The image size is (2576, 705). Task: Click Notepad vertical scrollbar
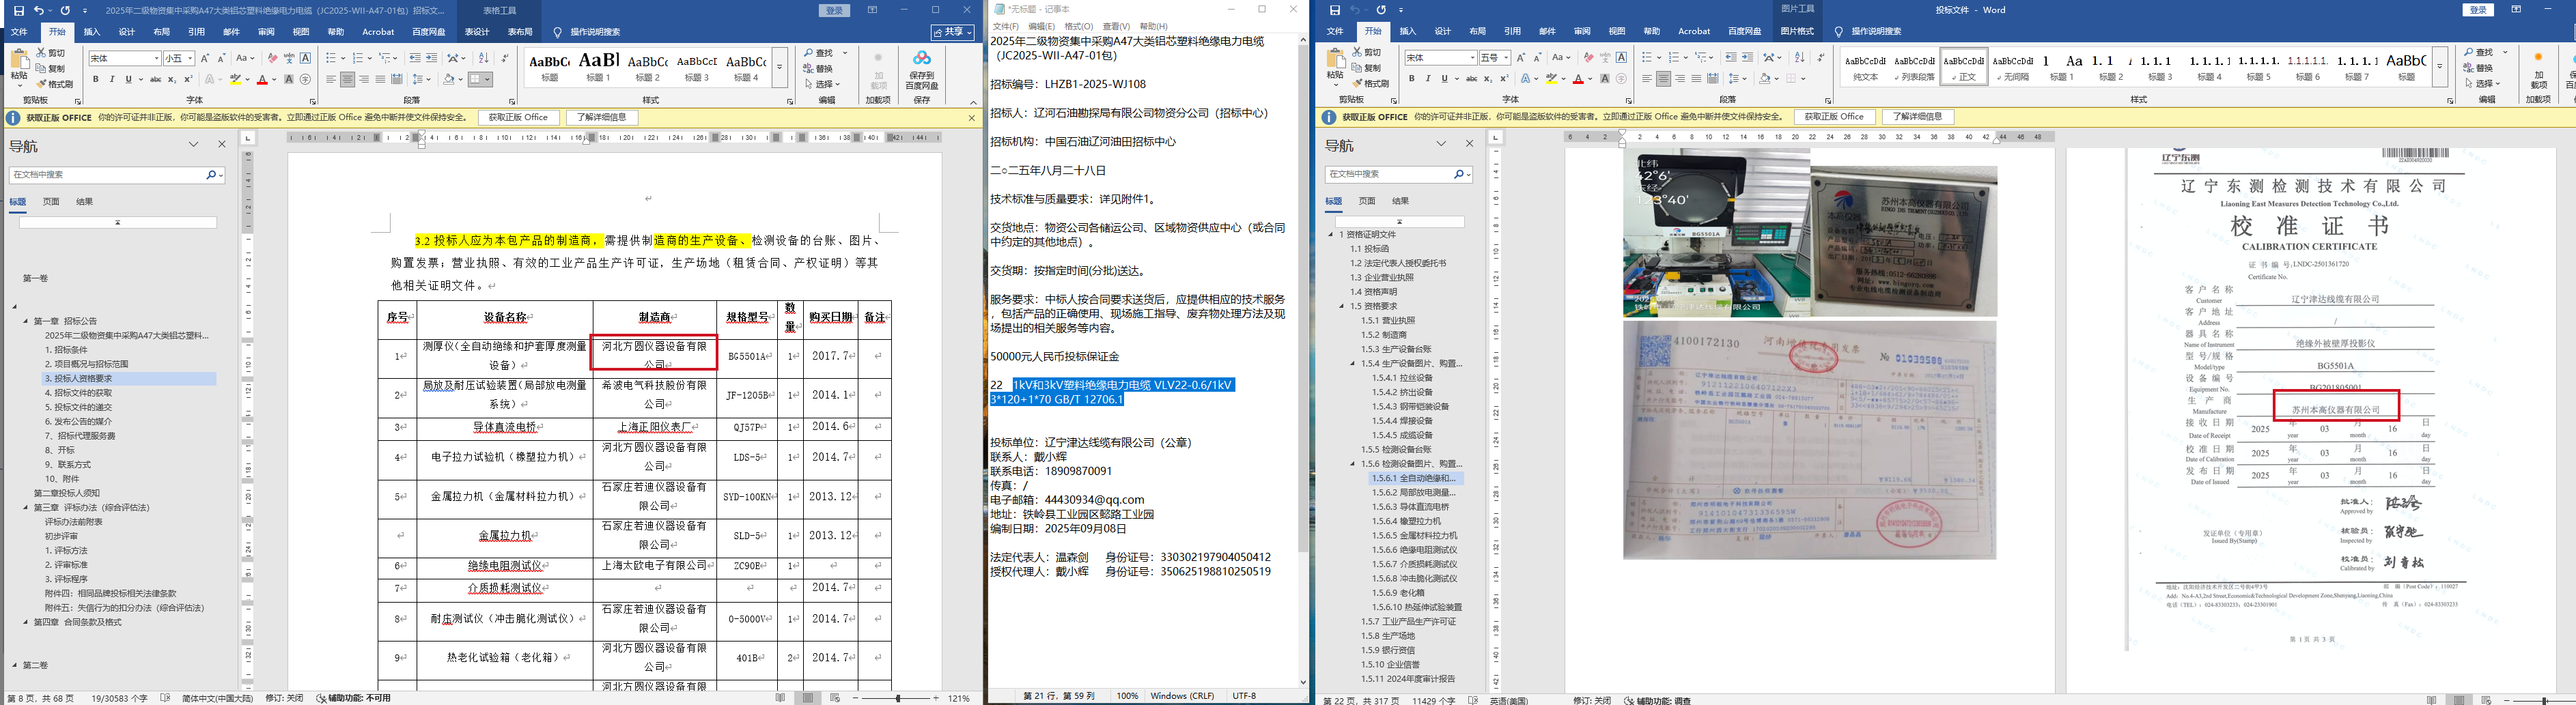1303,360
